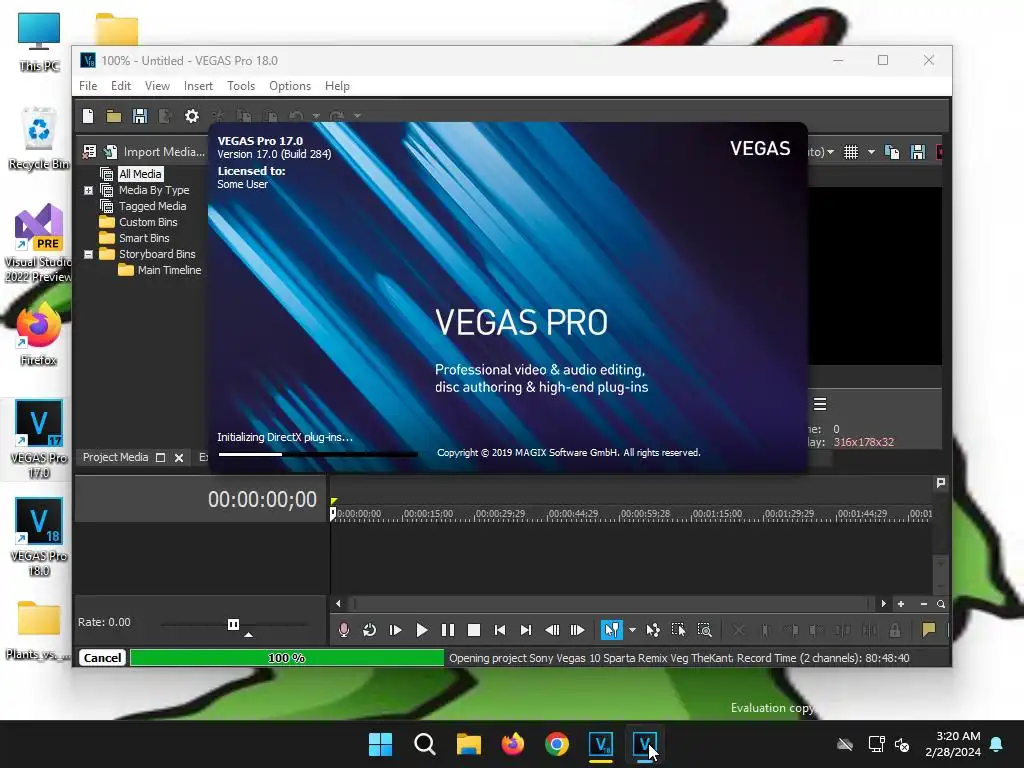
Task: Click the Import Media icon
Action: tap(110, 152)
